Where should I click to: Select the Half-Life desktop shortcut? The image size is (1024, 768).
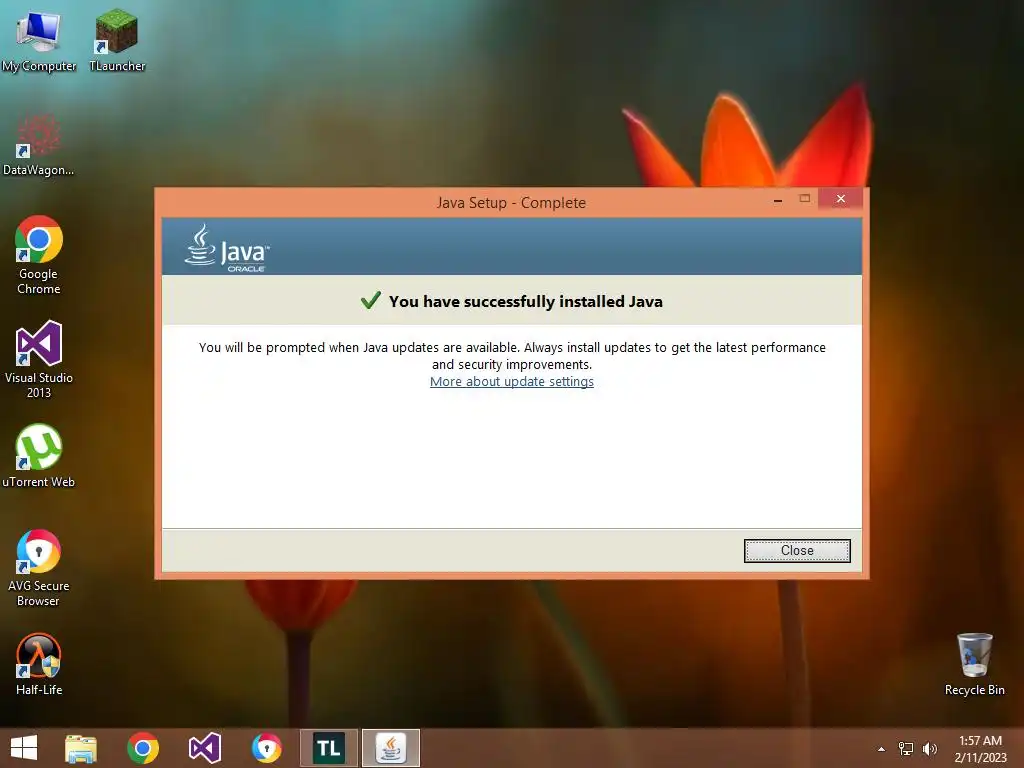(x=39, y=664)
